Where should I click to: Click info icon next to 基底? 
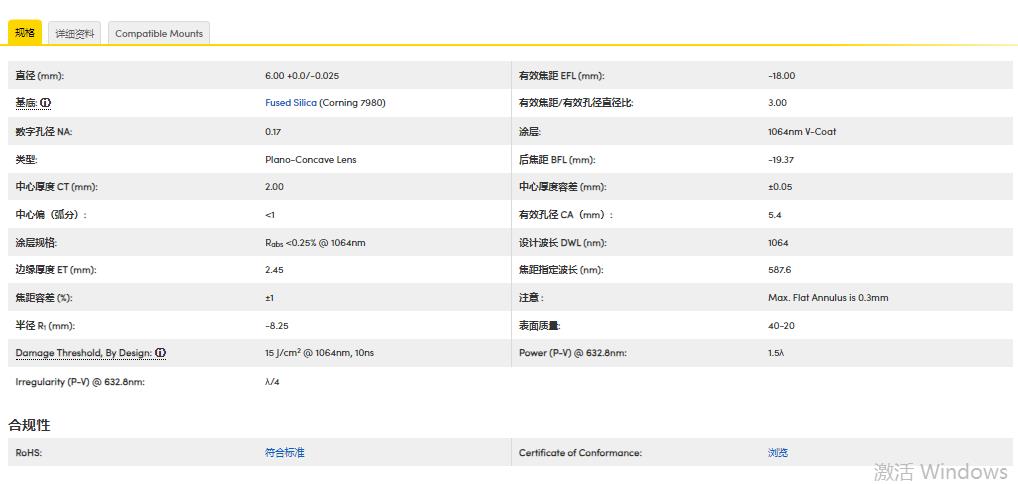45,103
